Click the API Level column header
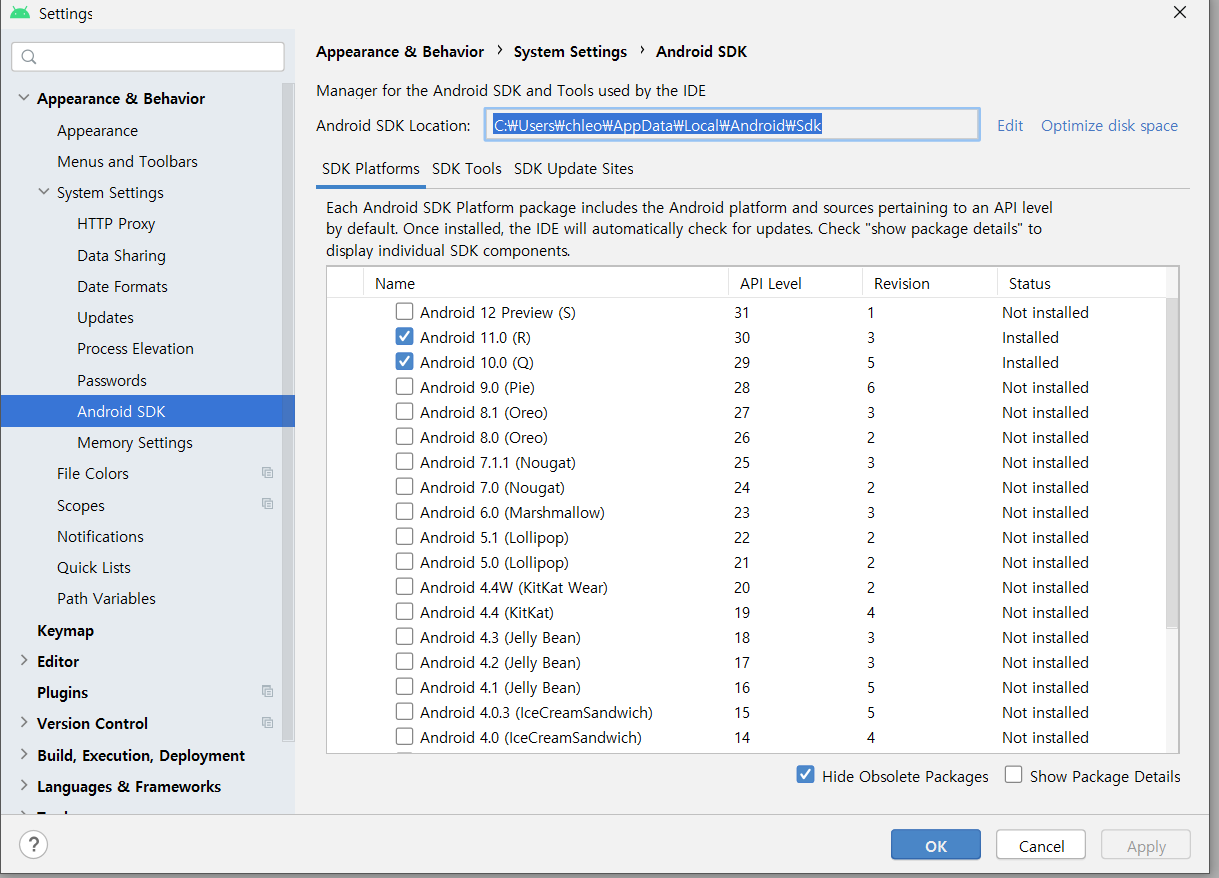The width and height of the screenshot is (1219, 878). coord(796,283)
